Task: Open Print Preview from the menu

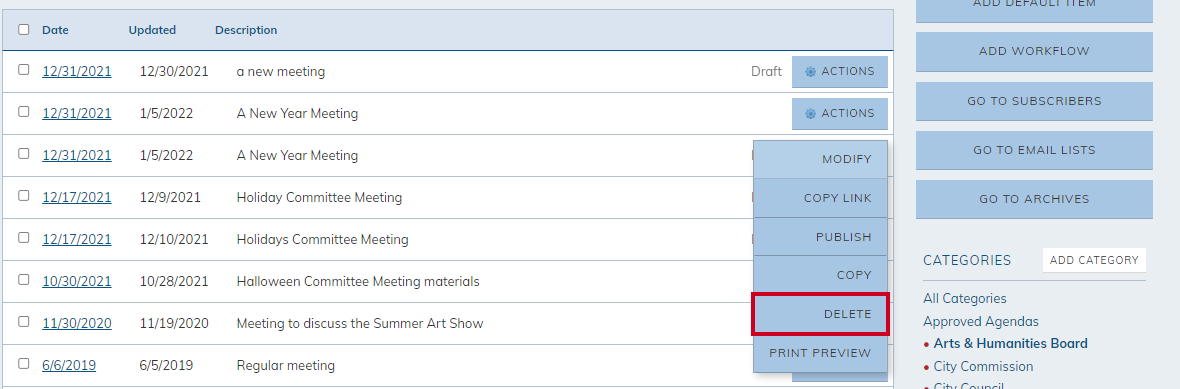Action: point(820,353)
